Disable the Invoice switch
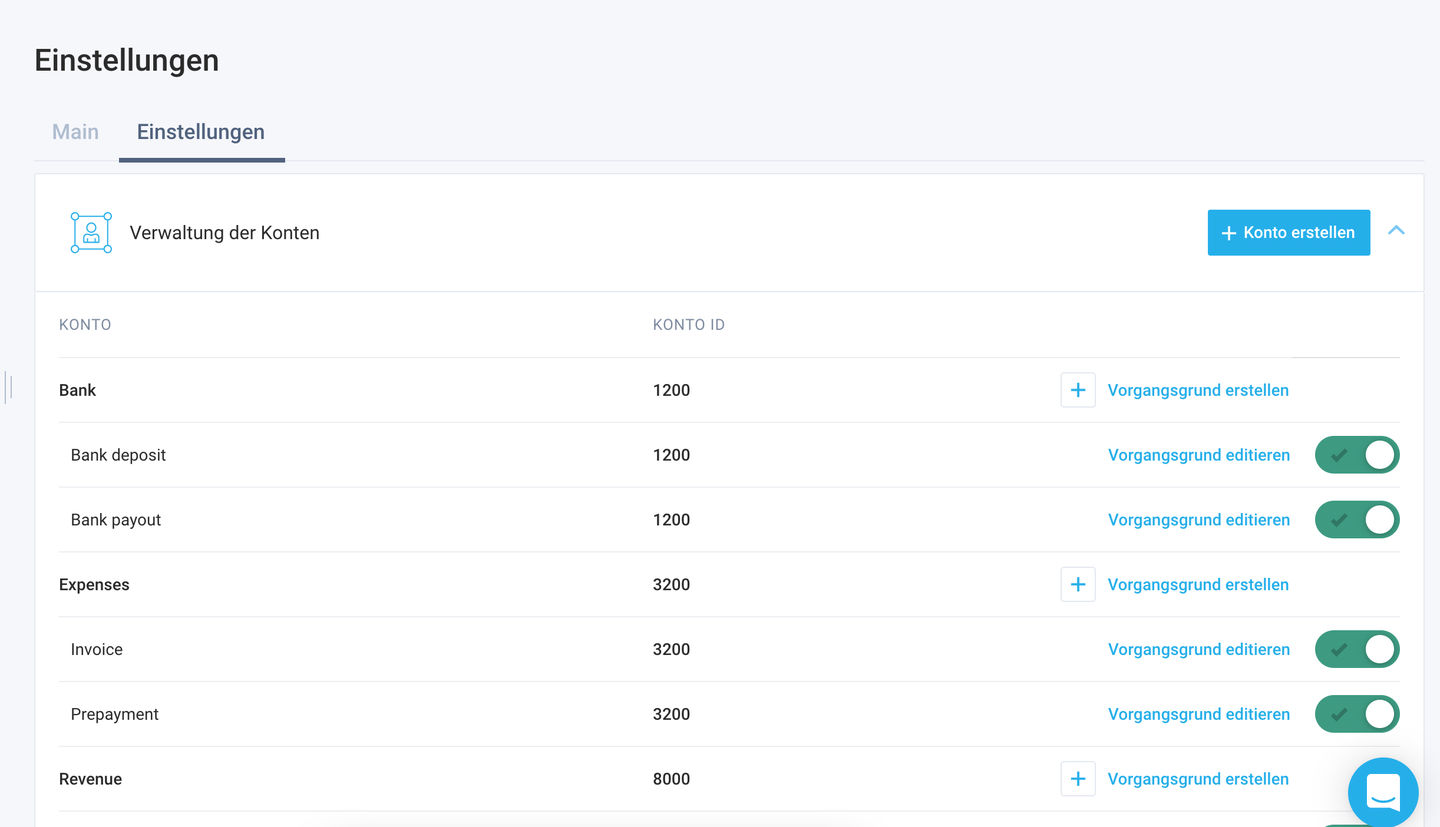 pyautogui.click(x=1357, y=649)
